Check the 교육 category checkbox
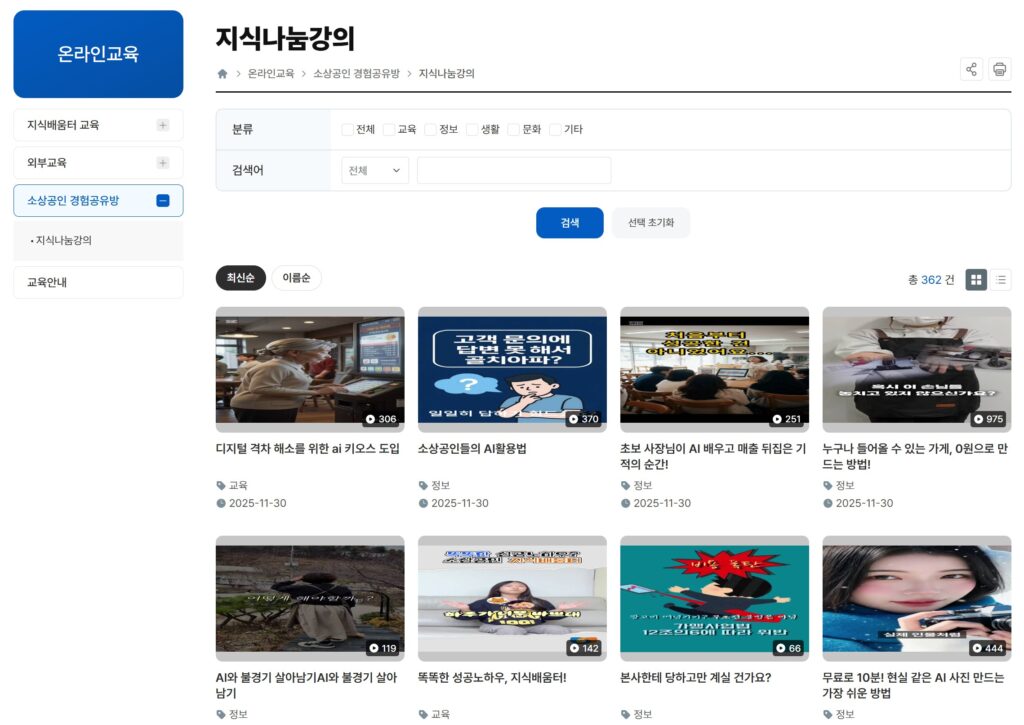This screenshot has height=725, width=1024. 389,129
